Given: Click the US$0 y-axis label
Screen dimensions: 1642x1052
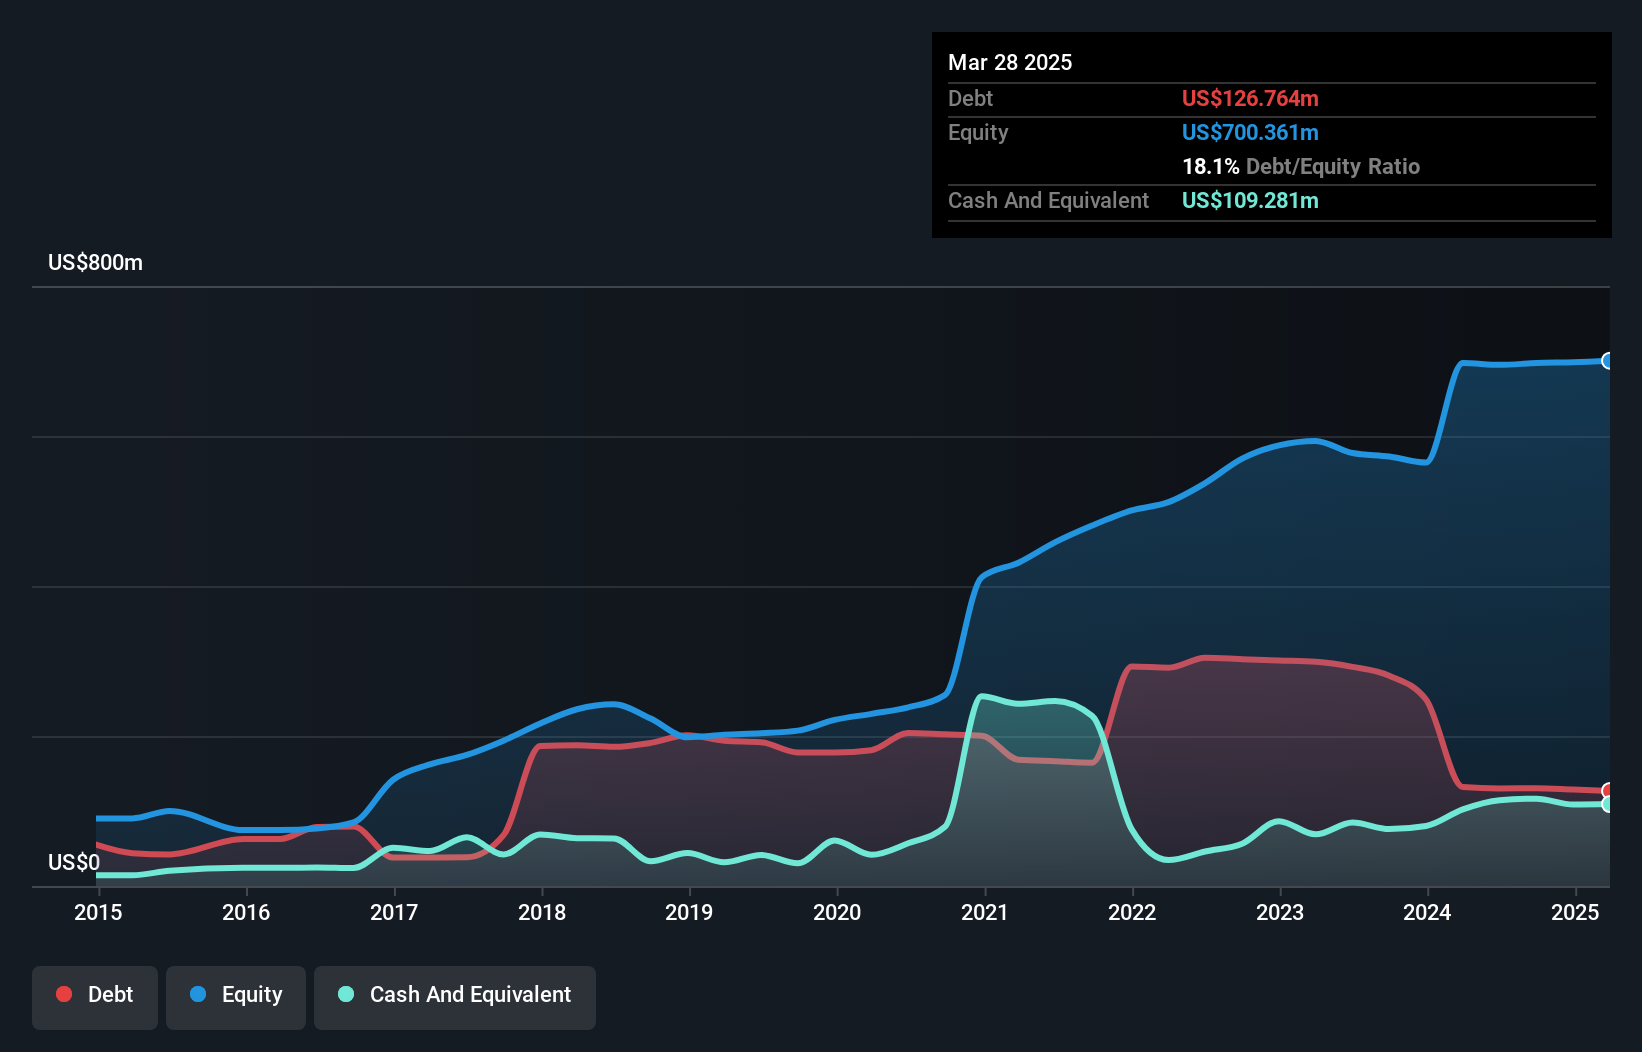Looking at the screenshot, I should 74,862.
